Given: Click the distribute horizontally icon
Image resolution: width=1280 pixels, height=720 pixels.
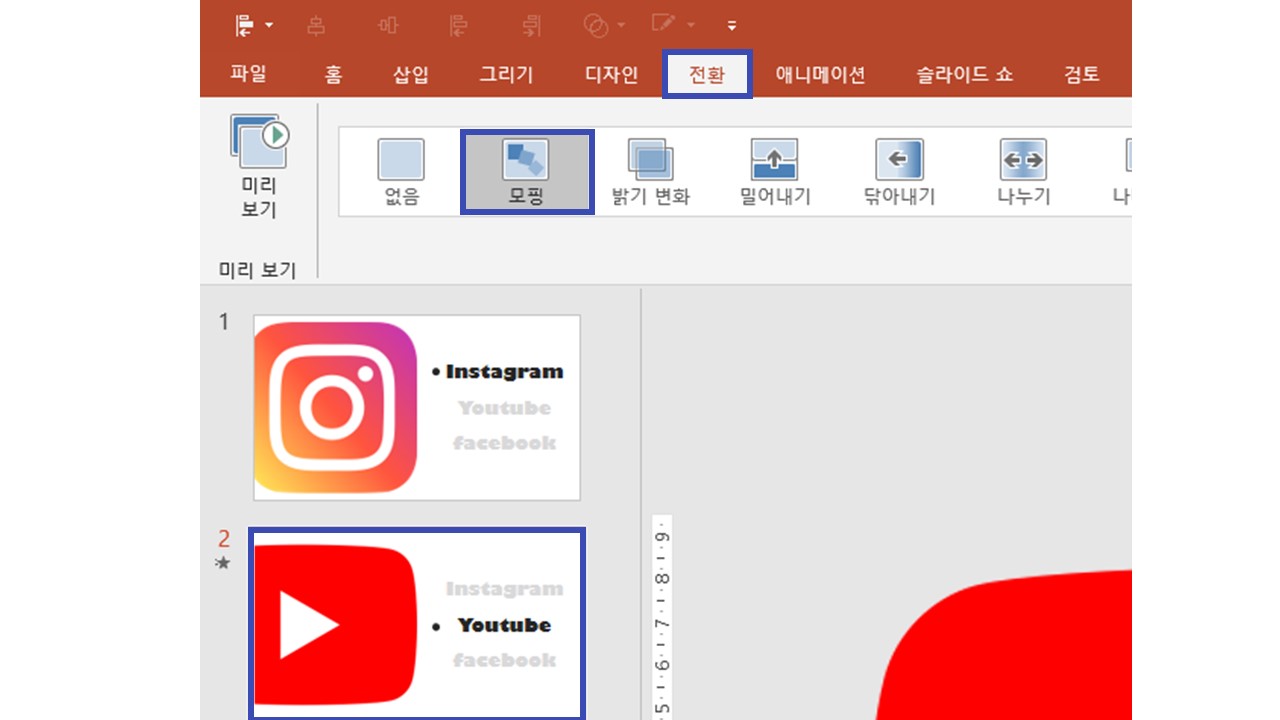Looking at the screenshot, I should [x=388, y=26].
